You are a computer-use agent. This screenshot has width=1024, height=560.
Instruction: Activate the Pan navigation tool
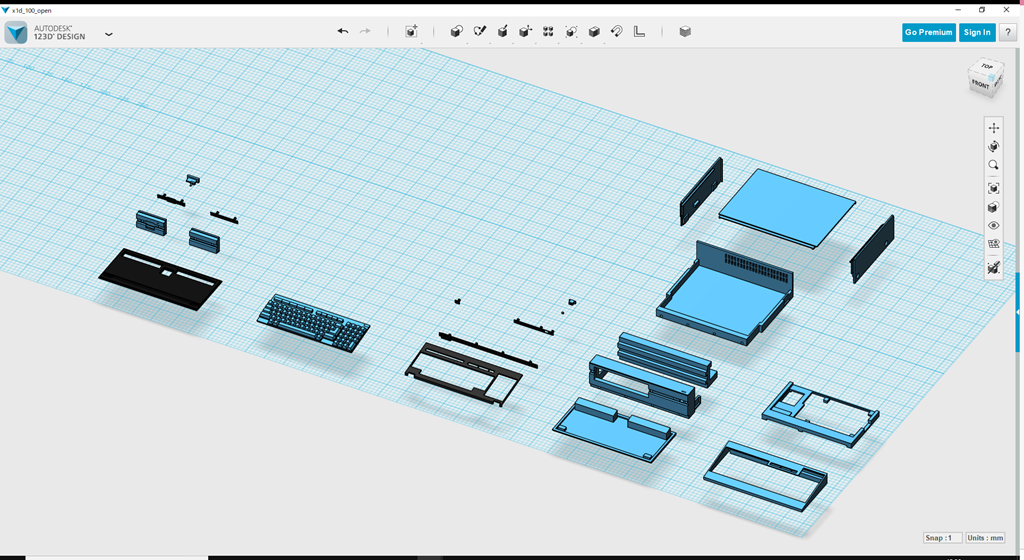993,128
